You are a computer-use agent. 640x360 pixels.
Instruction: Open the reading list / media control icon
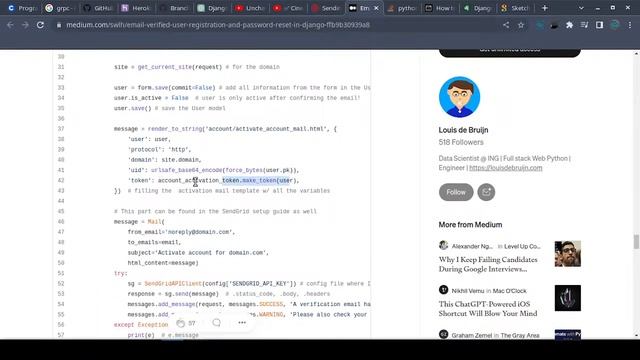(584, 25)
